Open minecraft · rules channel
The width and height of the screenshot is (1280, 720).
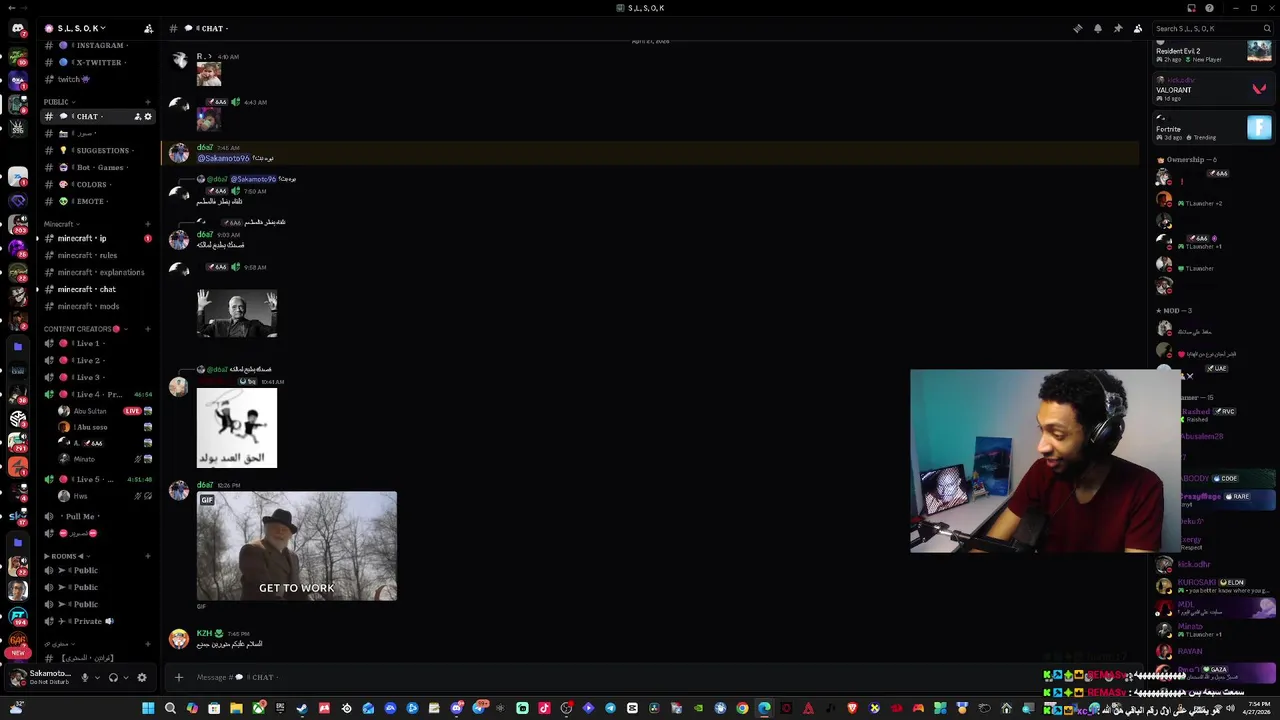click(x=98, y=255)
